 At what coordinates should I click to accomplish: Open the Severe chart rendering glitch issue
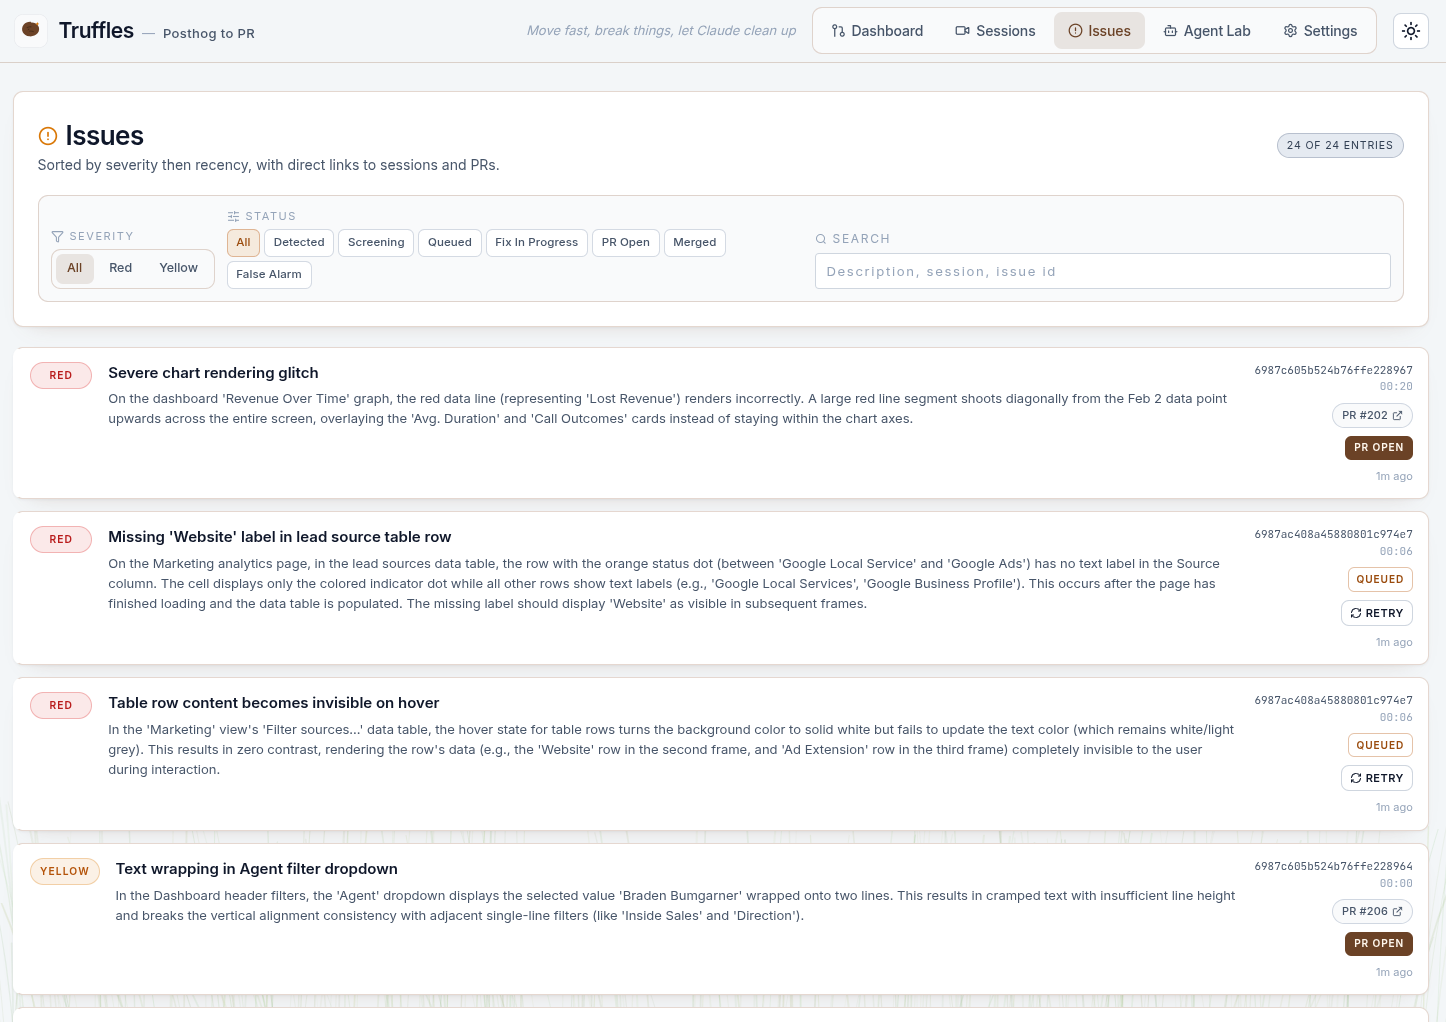pos(213,373)
